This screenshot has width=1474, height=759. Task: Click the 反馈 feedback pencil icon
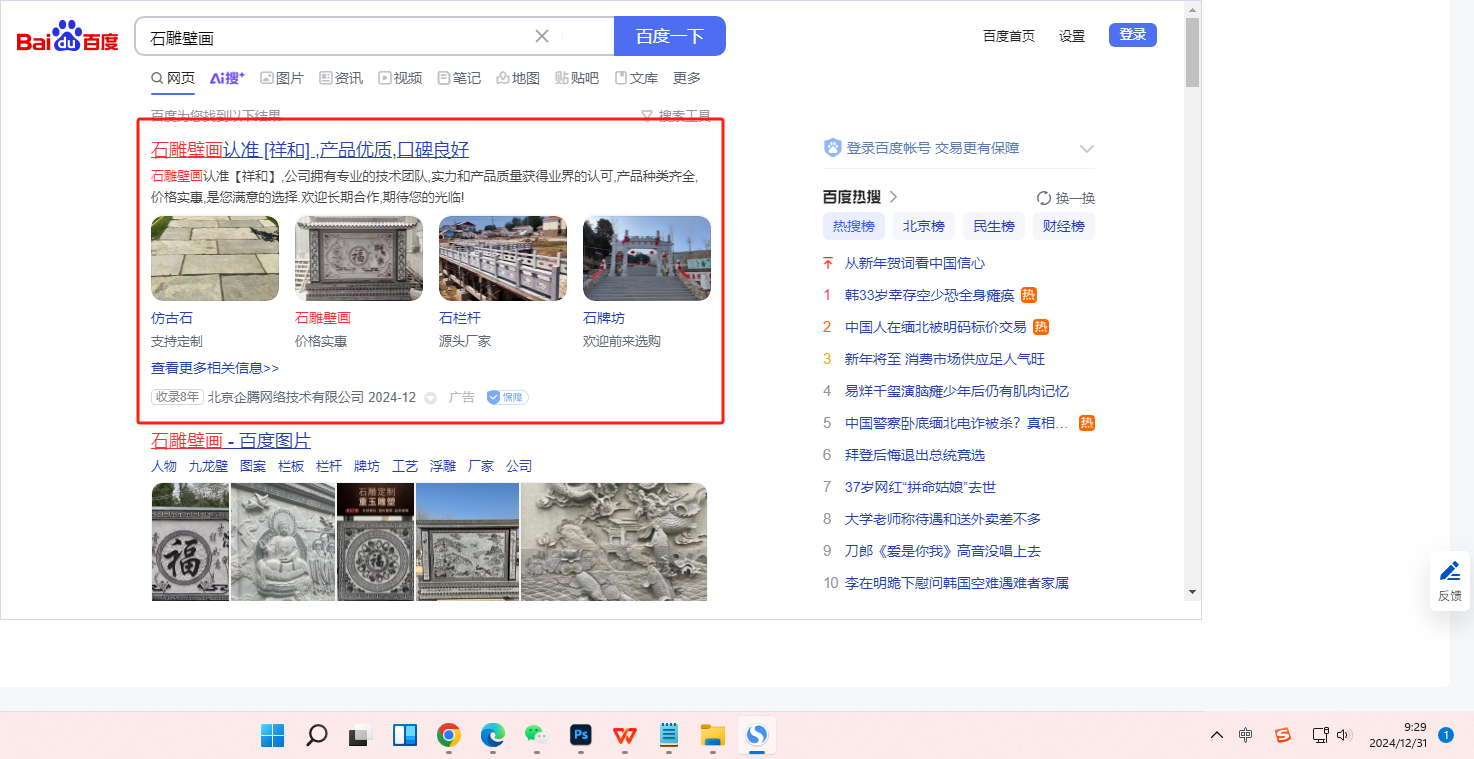(1449, 571)
